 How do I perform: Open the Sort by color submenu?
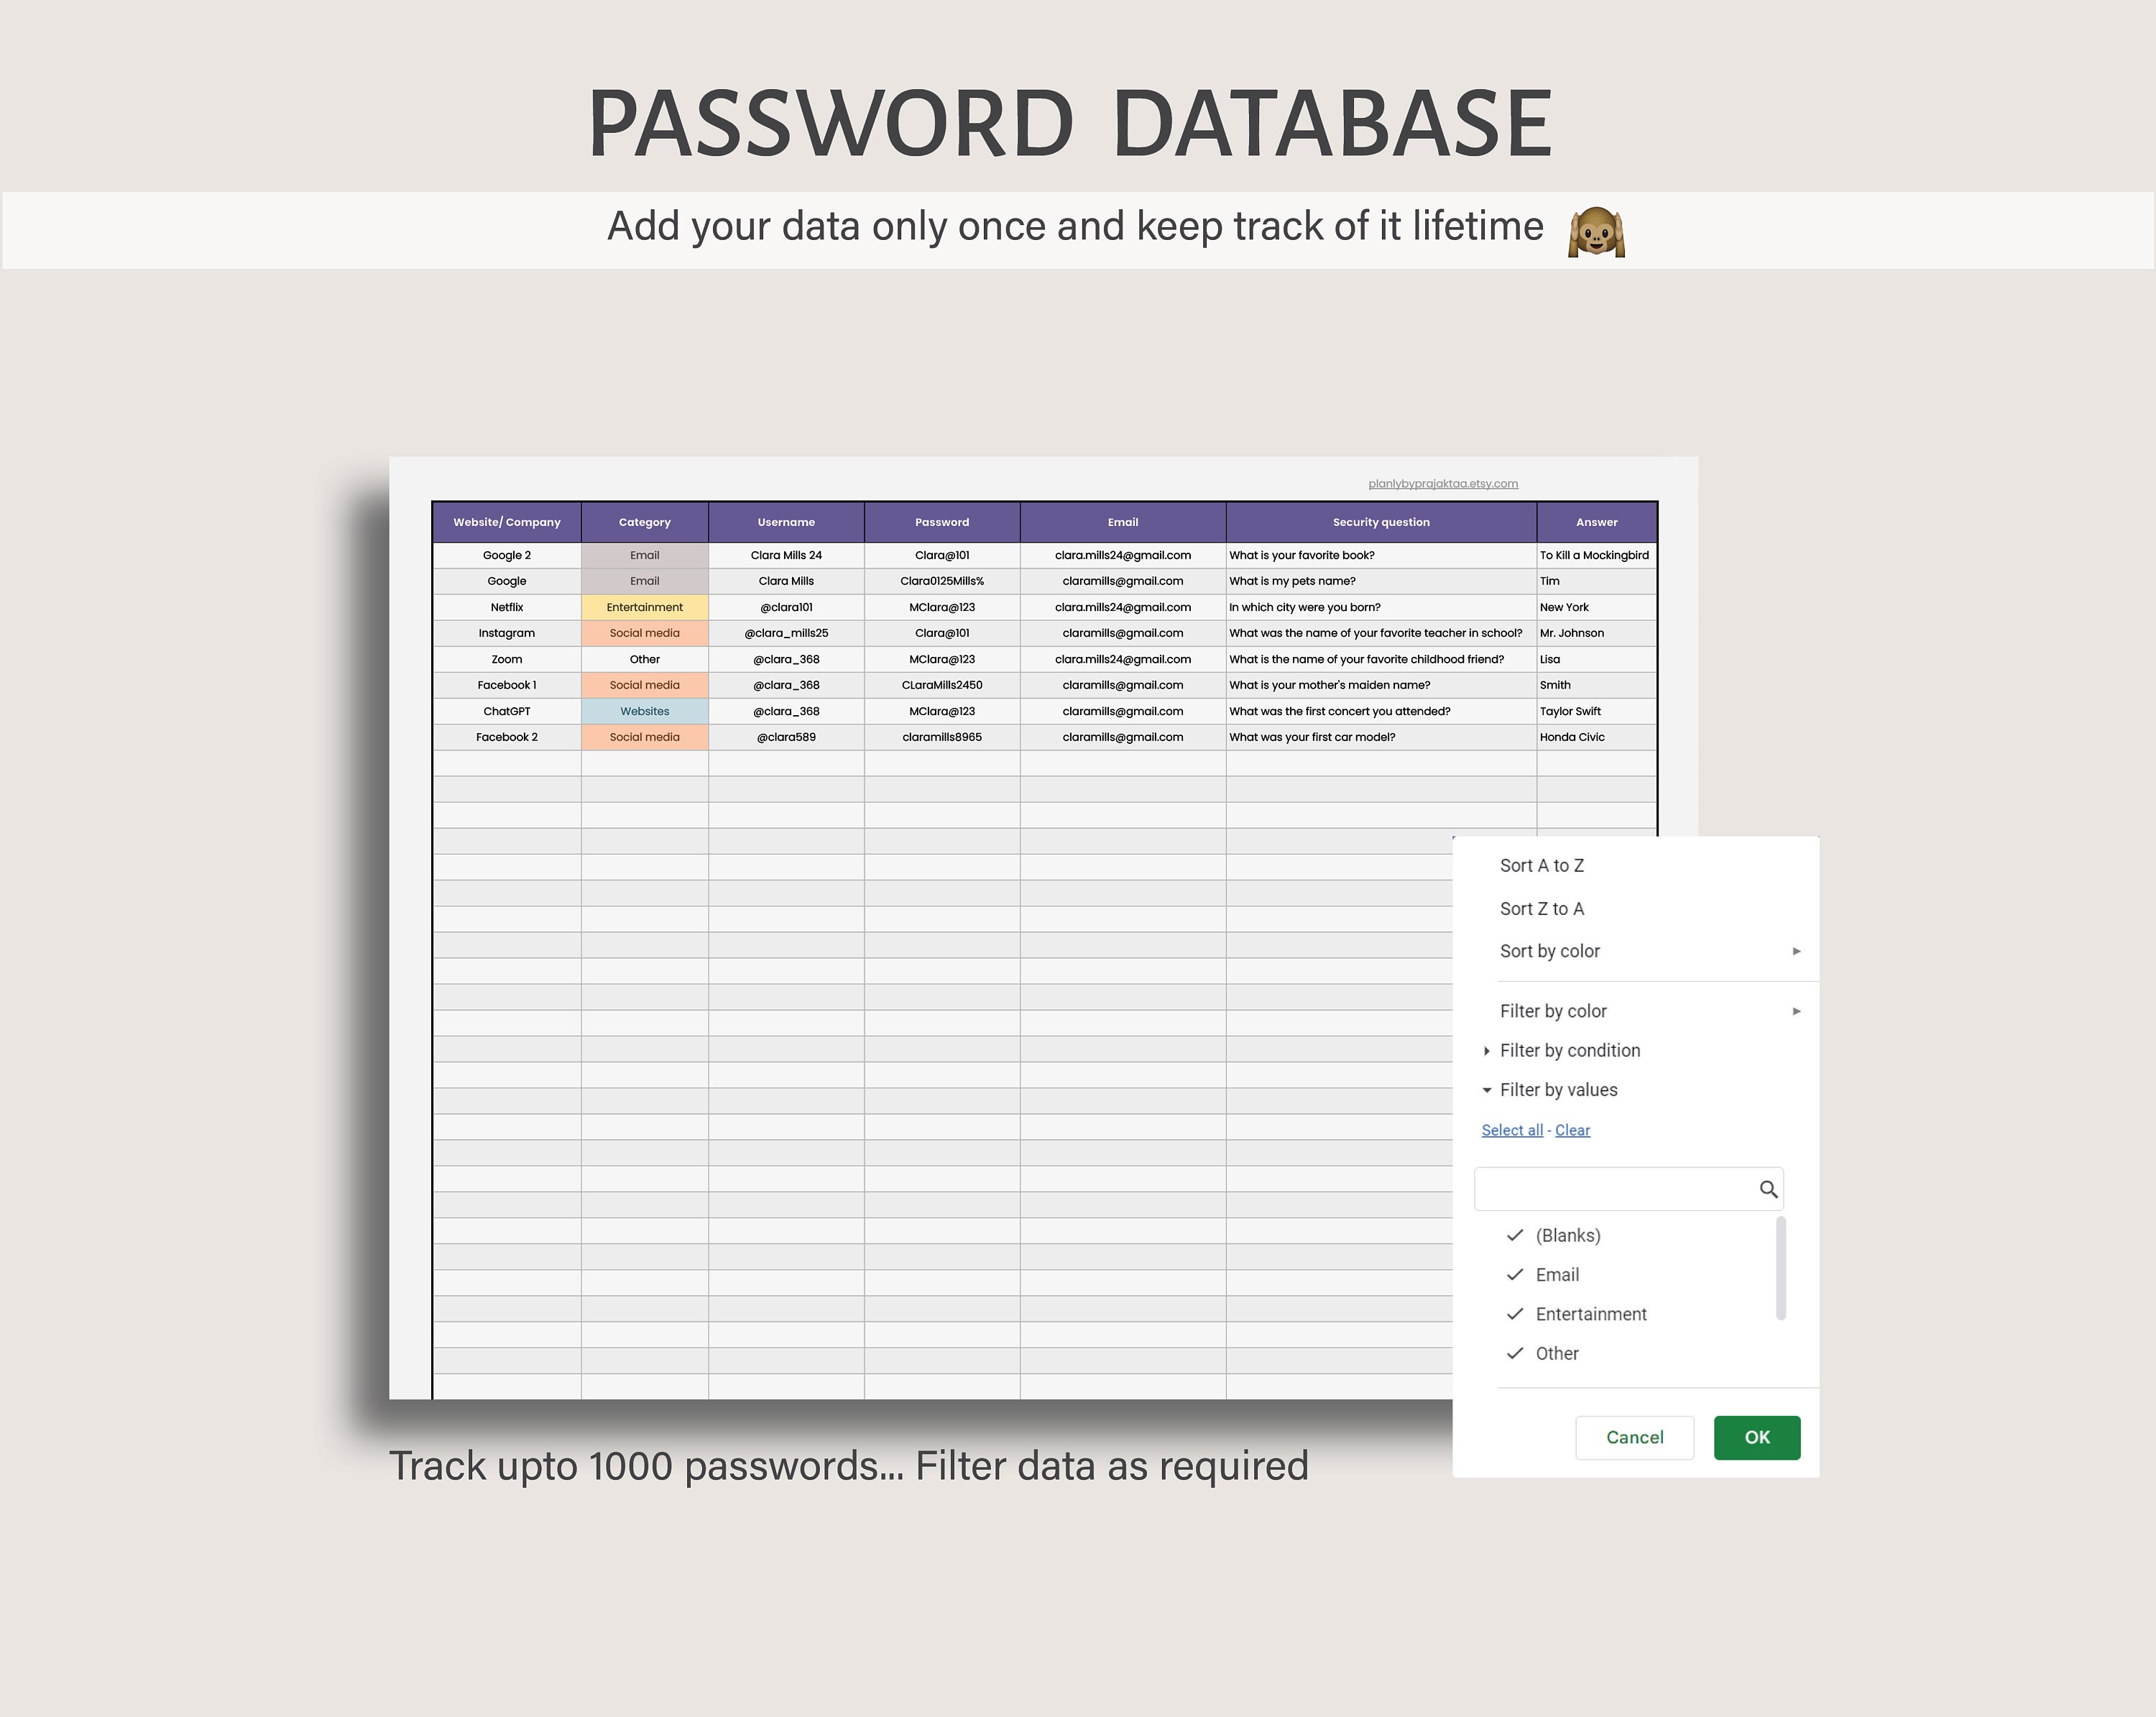coord(1550,951)
